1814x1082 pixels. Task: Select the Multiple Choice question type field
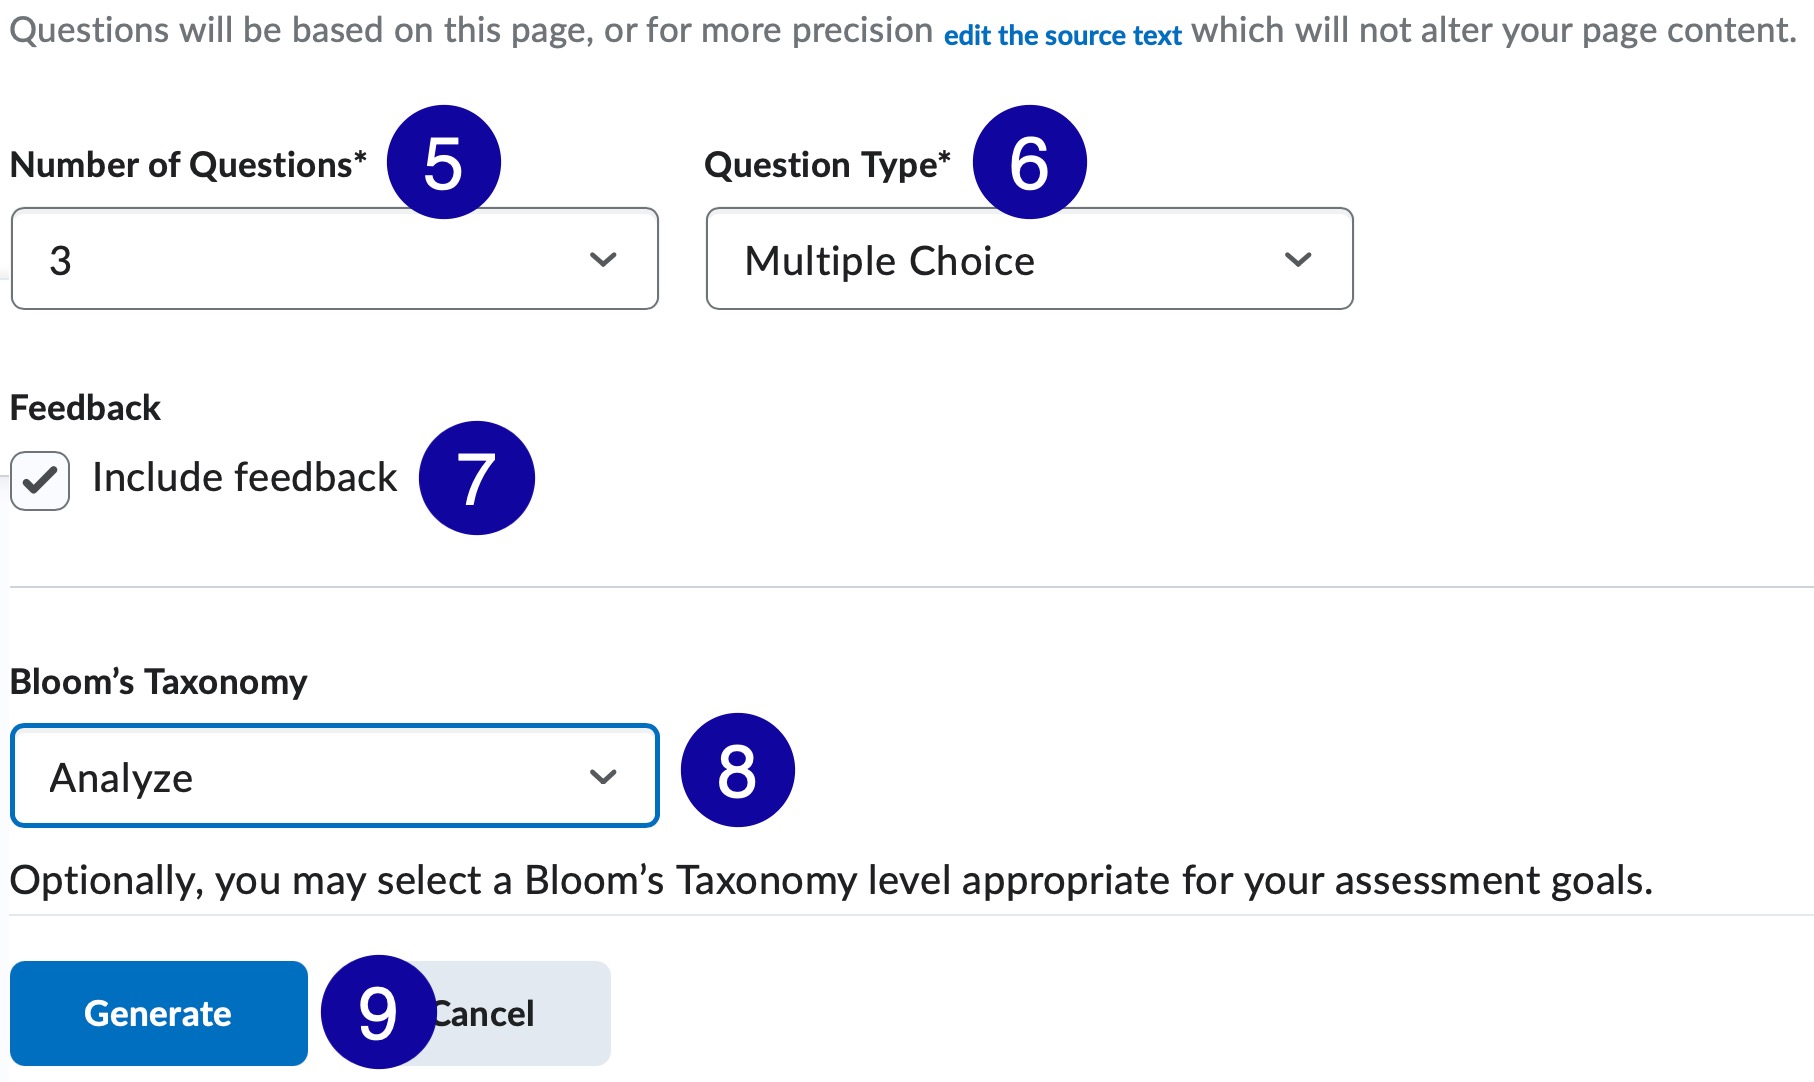pyautogui.click(x=1028, y=259)
